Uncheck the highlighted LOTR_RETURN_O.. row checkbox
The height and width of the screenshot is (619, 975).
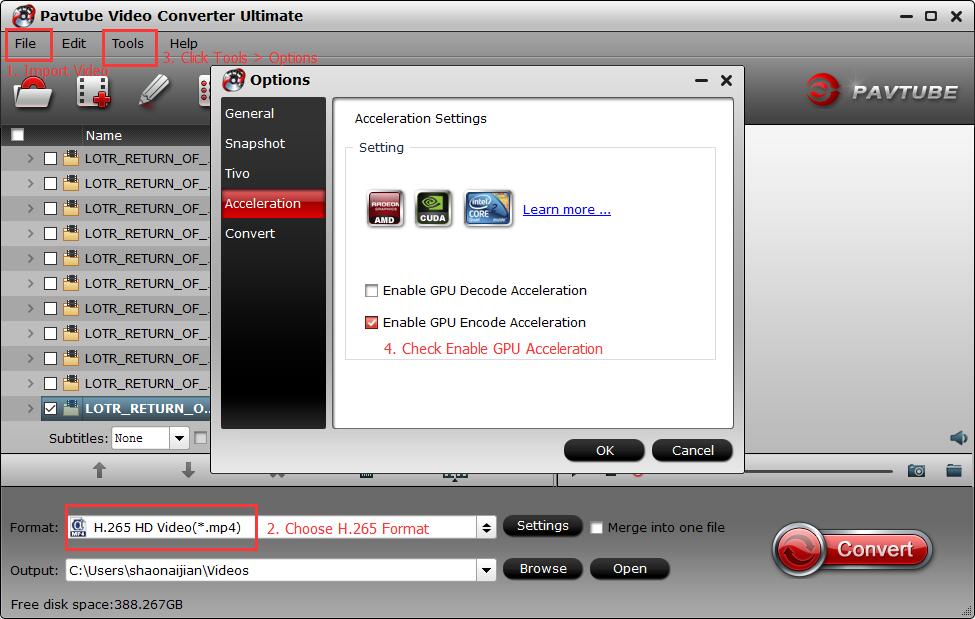[x=50, y=409]
